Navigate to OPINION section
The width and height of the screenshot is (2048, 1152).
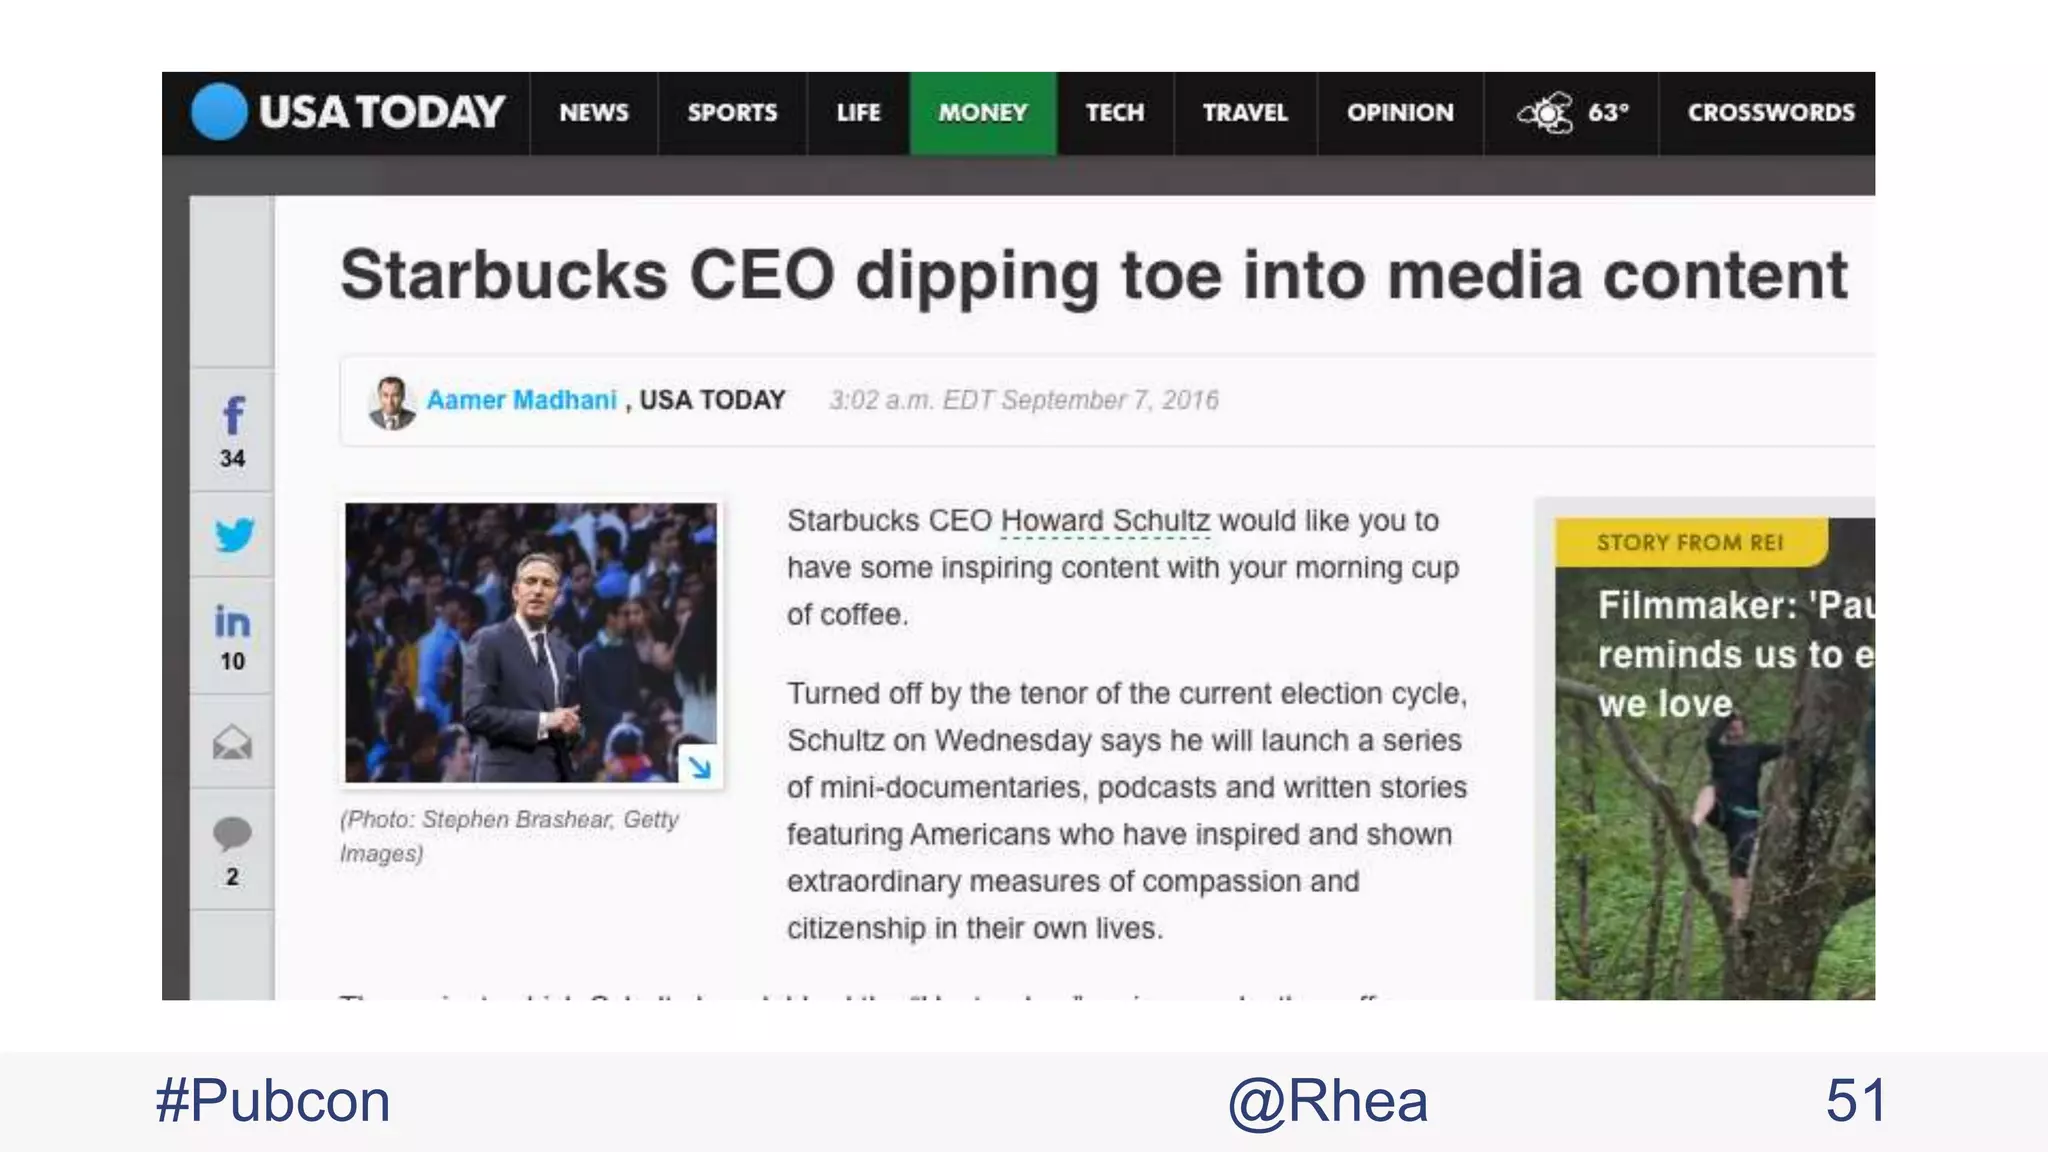click(x=1400, y=113)
